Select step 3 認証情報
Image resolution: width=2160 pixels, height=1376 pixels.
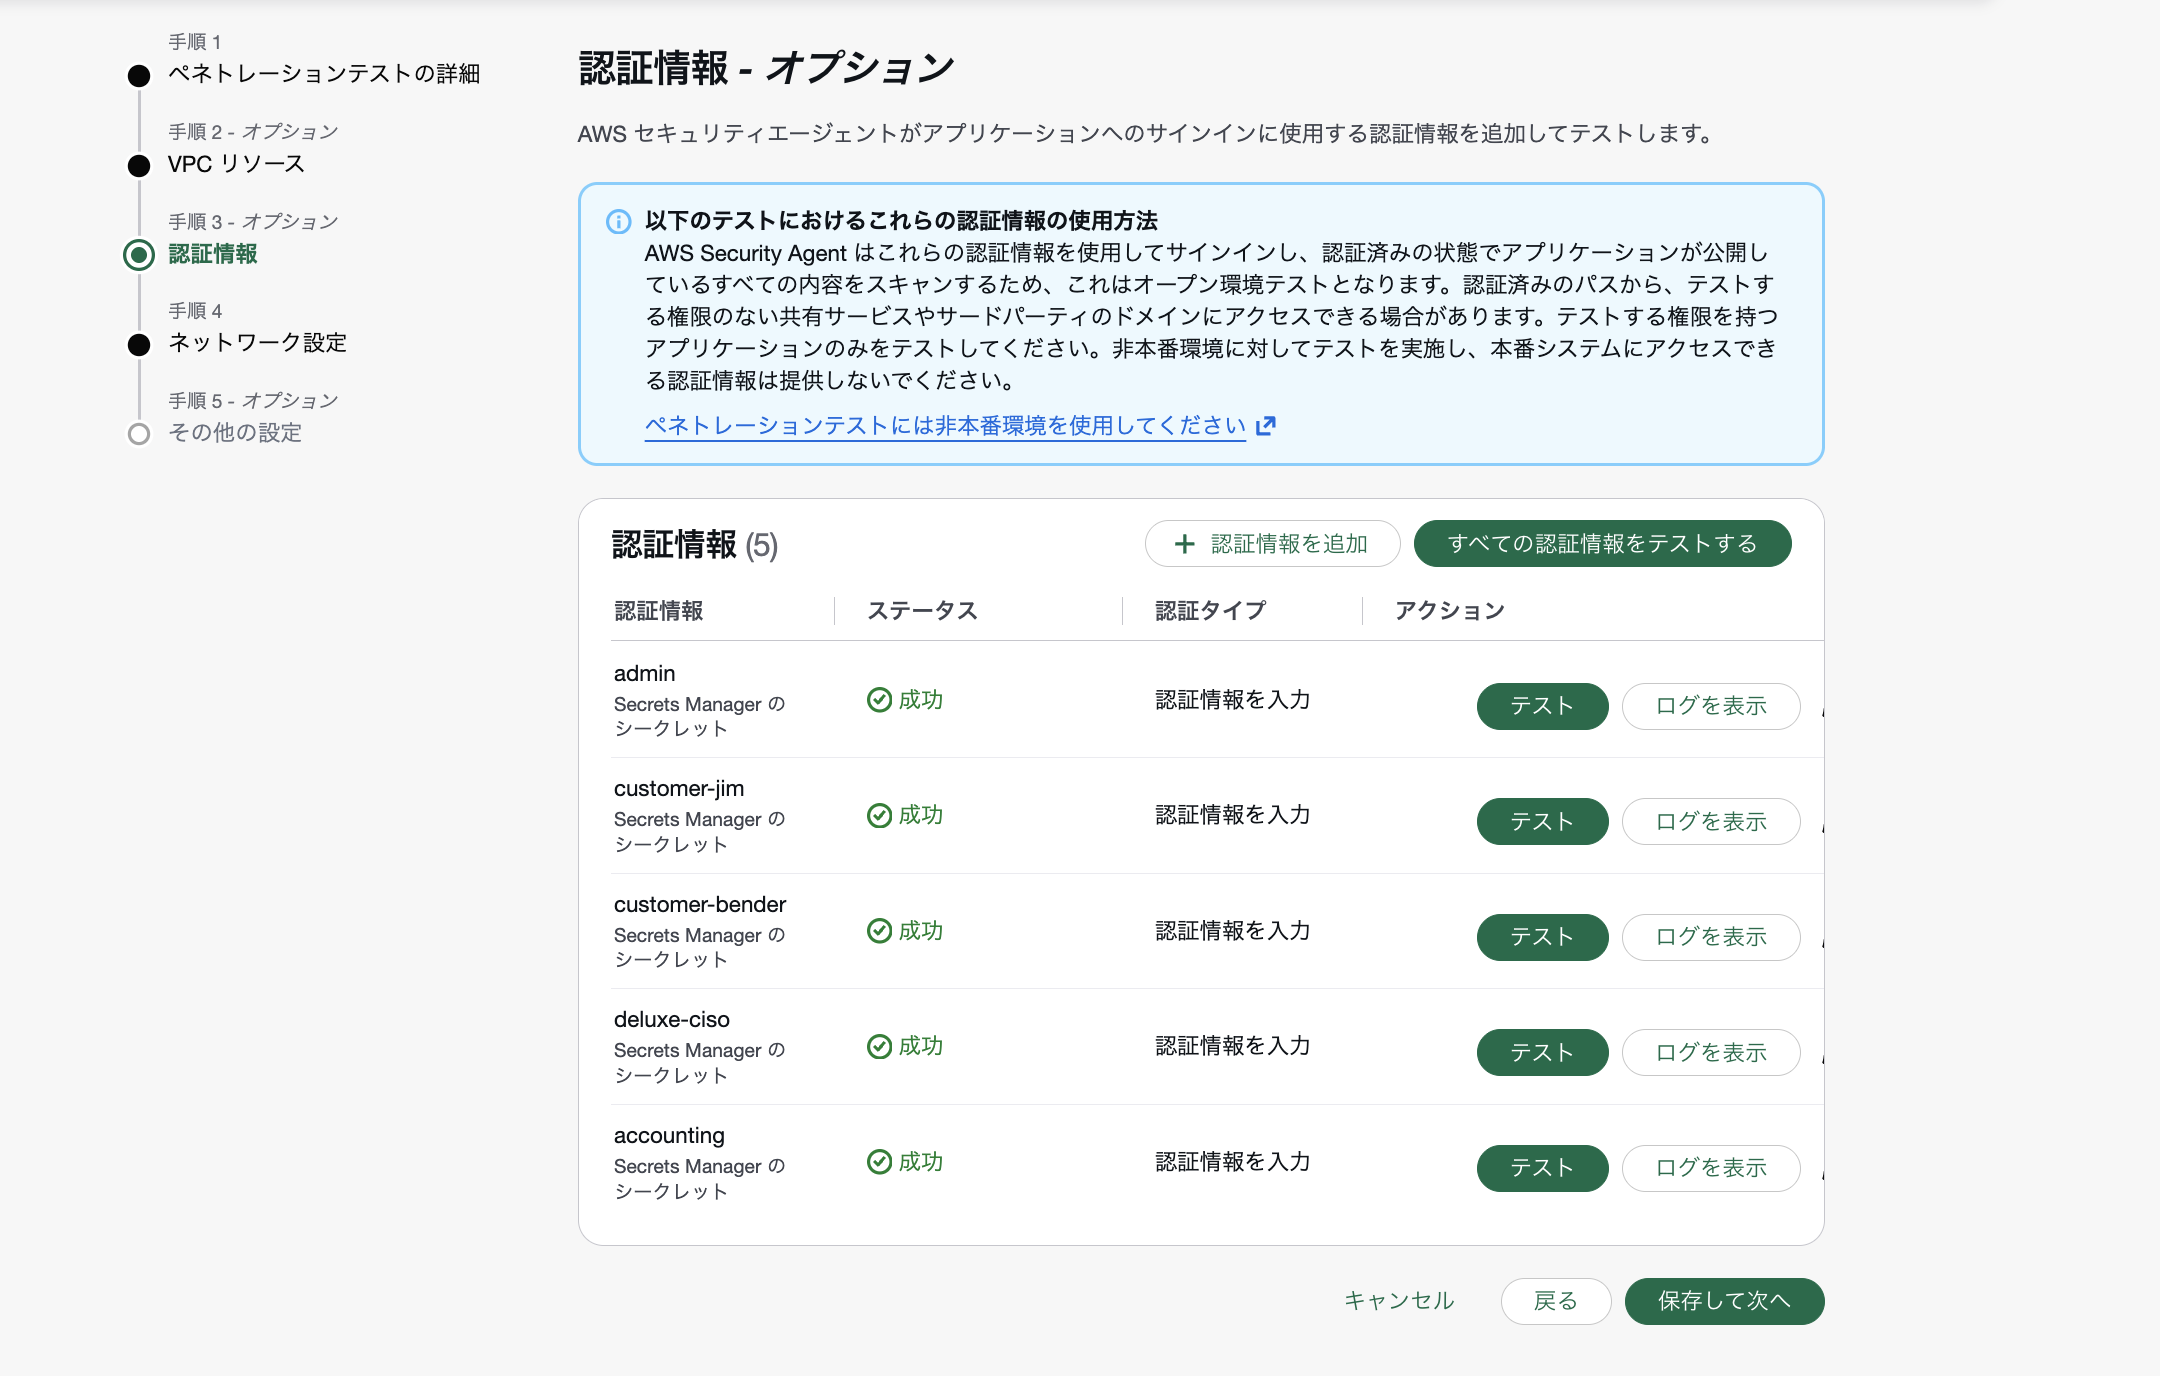pyautogui.click(x=213, y=254)
